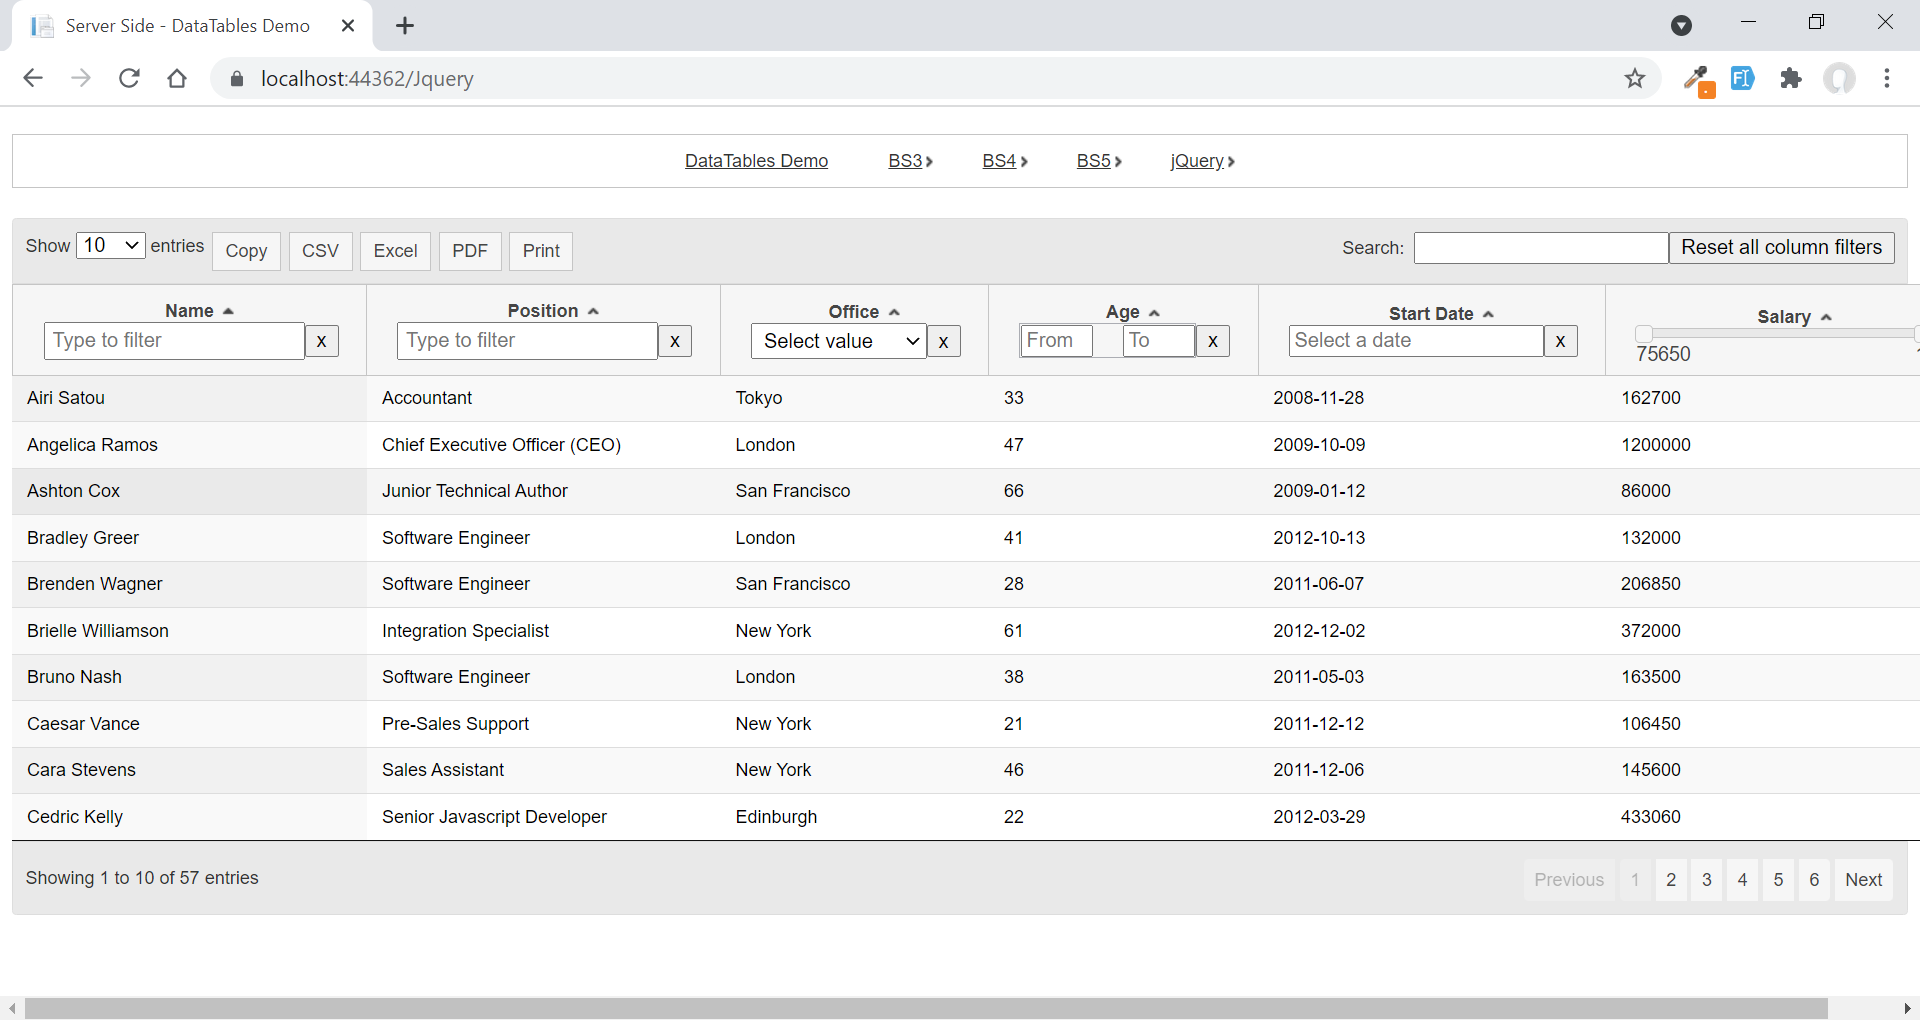Export the table with the Excel button
This screenshot has height=1020, width=1920.
[395, 251]
